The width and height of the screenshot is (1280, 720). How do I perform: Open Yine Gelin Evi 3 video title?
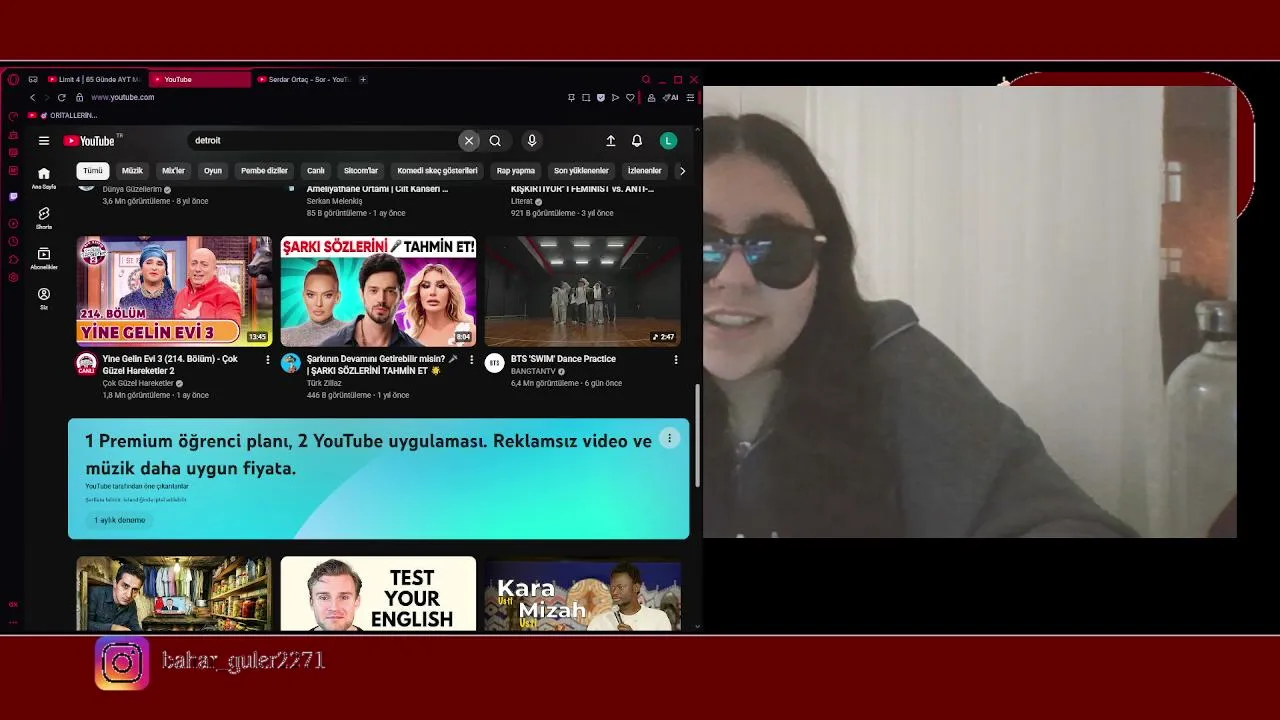point(170,365)
